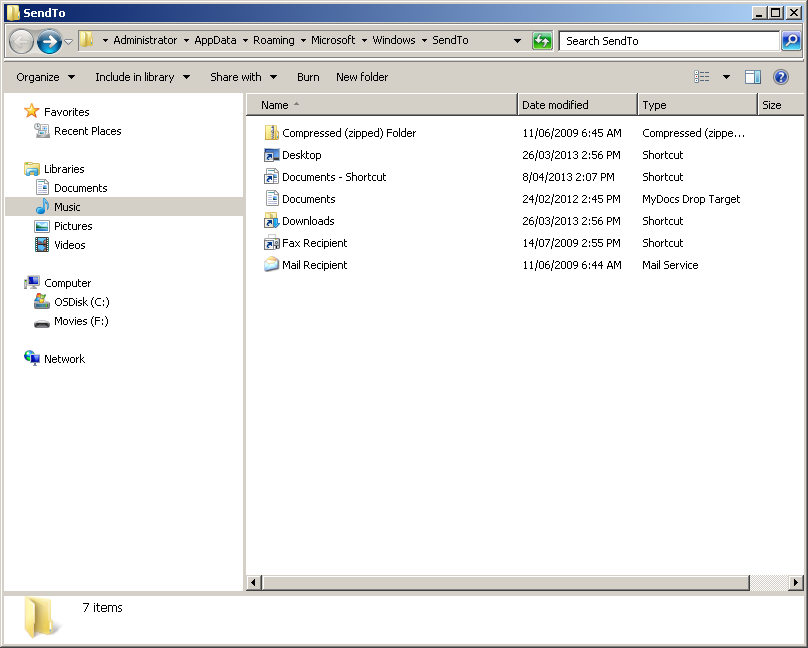This screenshot has height=648, width=808.
Task: Click the blue Help question-mark icon
Action: [x=781, y=77]
